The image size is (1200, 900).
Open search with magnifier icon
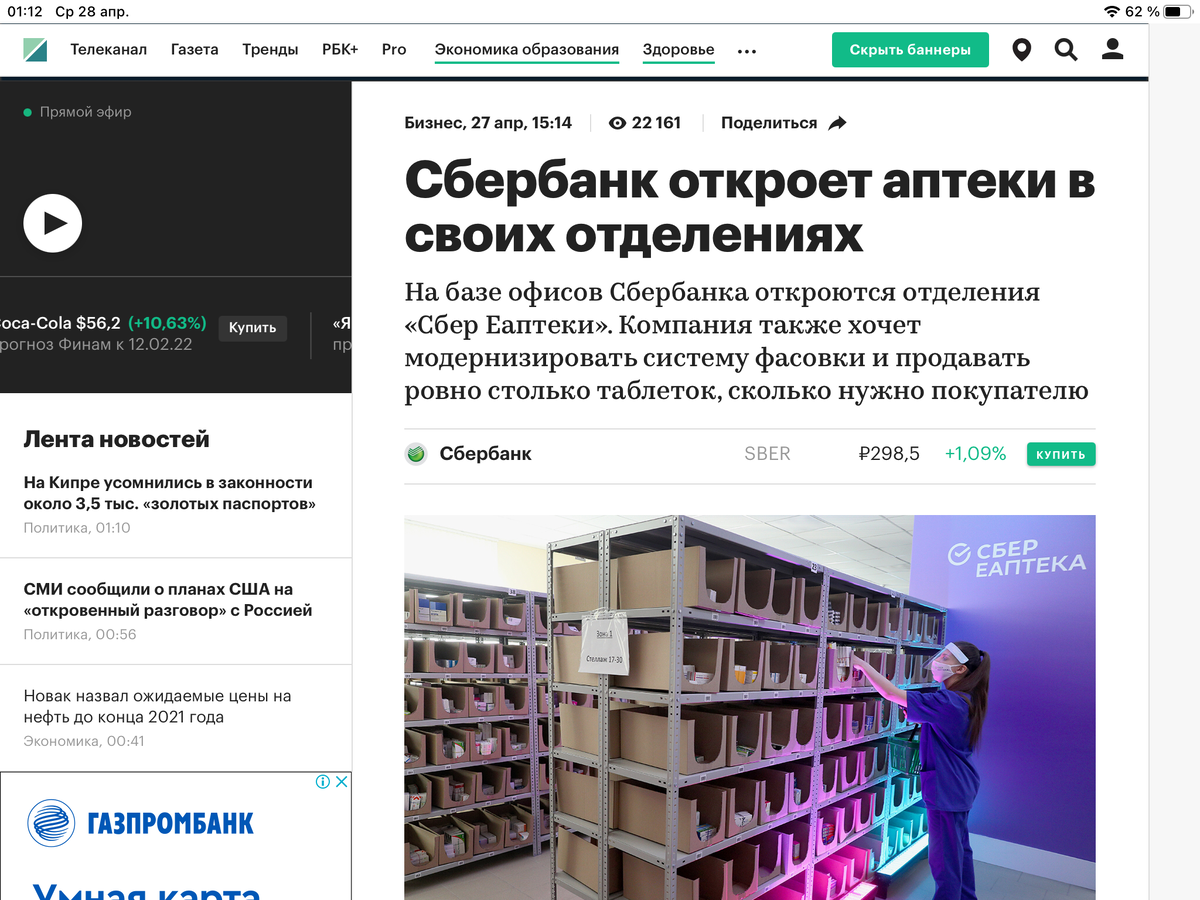1066,50
